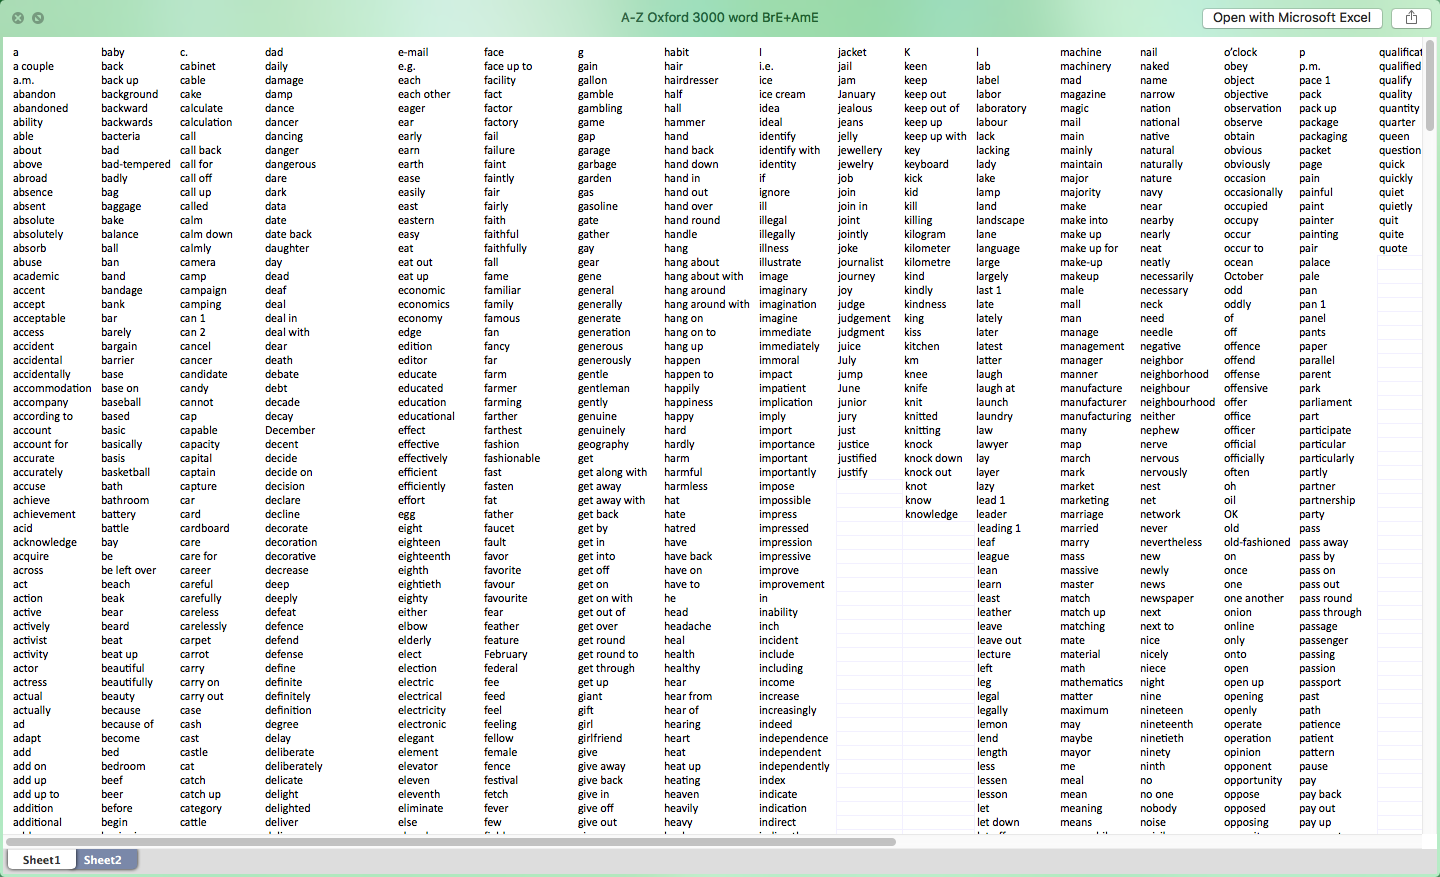Open file with Microsoft Excel
This screenshot has height=877, width=1440.
(1291, 18)
